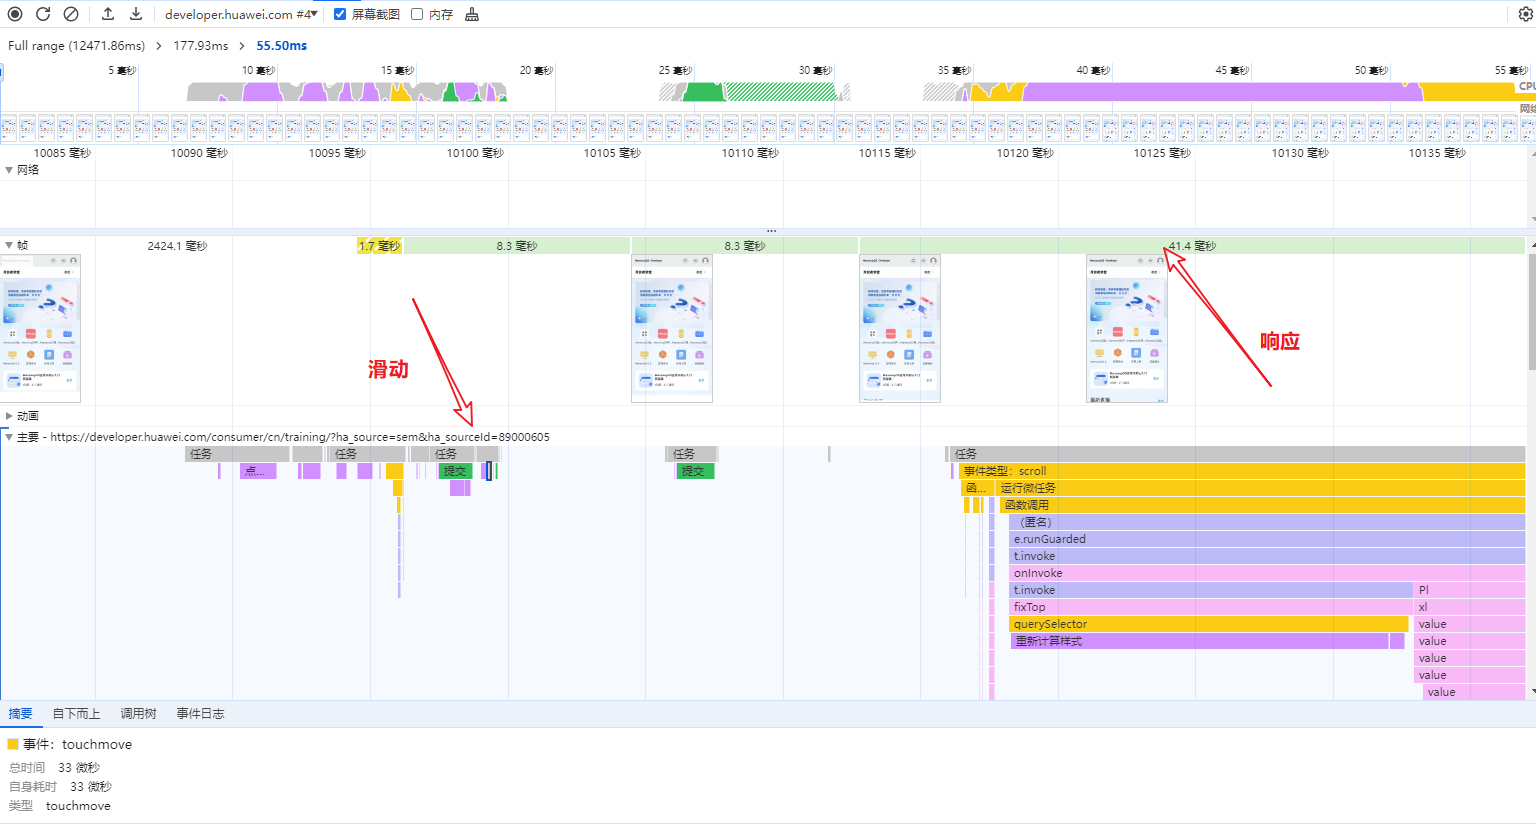This screenshot has width=1536, height=827.
Task: Click Full range breadcrumb link
Action: pyautogui.click(x=76, y=46)
